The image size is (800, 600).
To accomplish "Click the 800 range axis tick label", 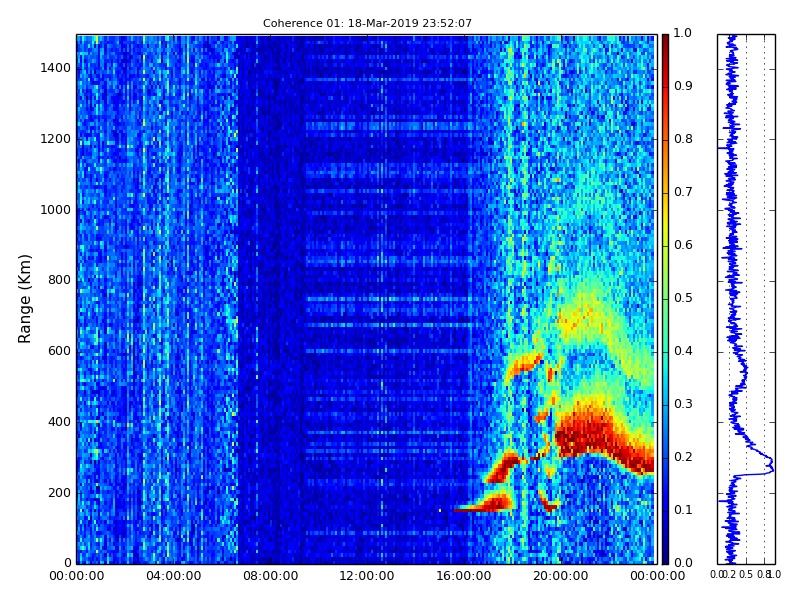I will [x=59, y=280].
